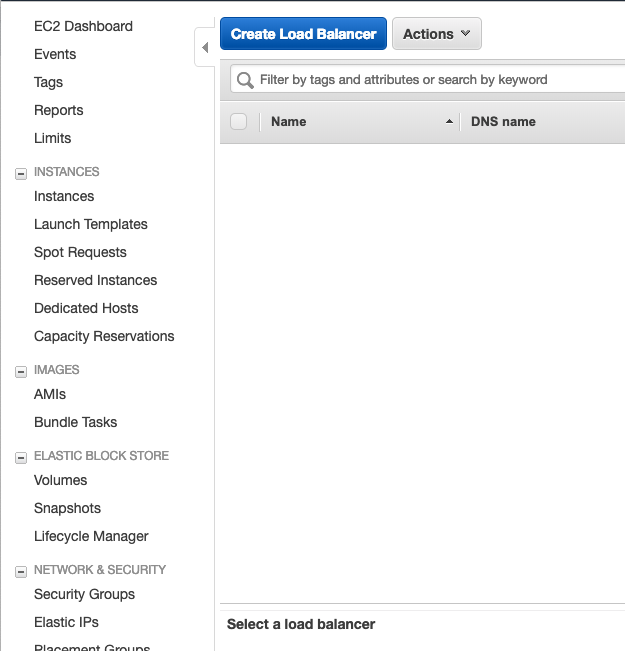625x651 pixels.
Task: Open the Actions dropdown menu
Action: coord(436,34)
